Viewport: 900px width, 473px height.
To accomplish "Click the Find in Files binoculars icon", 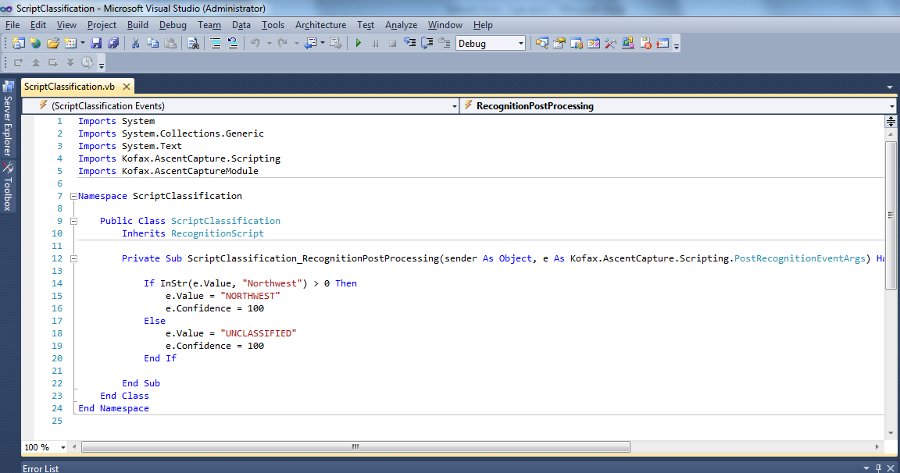I will tap(193, 44).
